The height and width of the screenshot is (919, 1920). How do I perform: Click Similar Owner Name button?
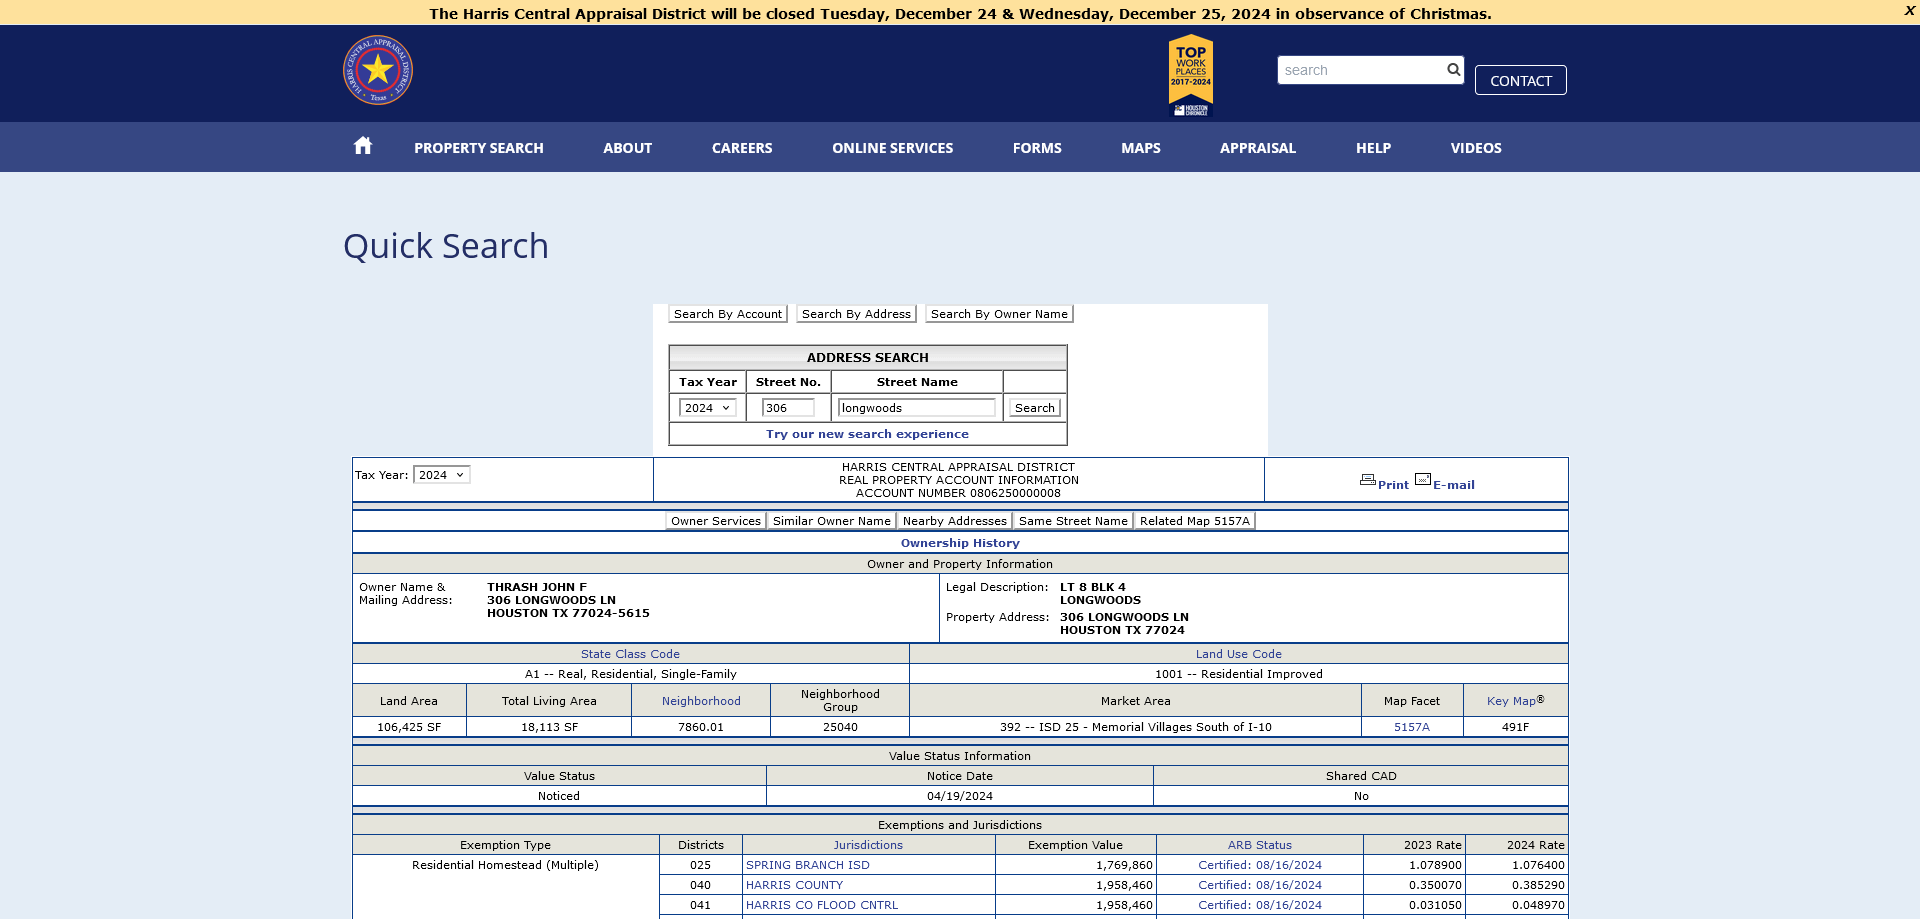(x=831, y=521)
